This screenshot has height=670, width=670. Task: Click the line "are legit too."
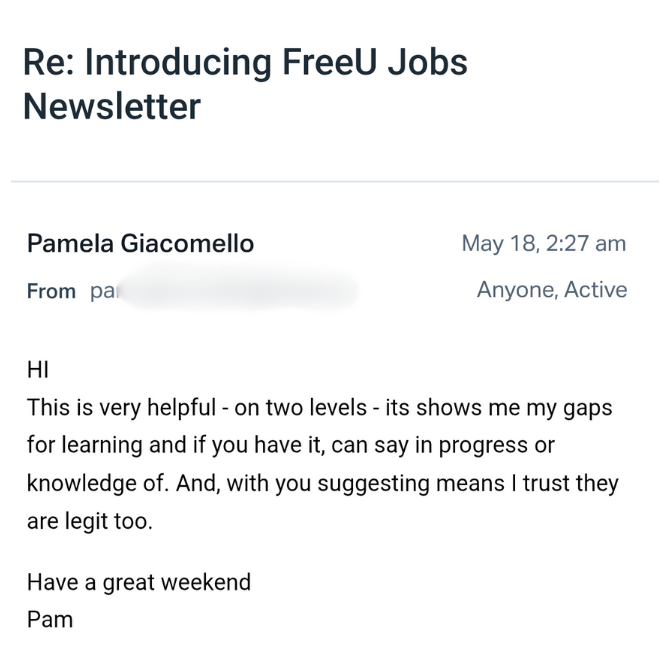pos(89,521)
